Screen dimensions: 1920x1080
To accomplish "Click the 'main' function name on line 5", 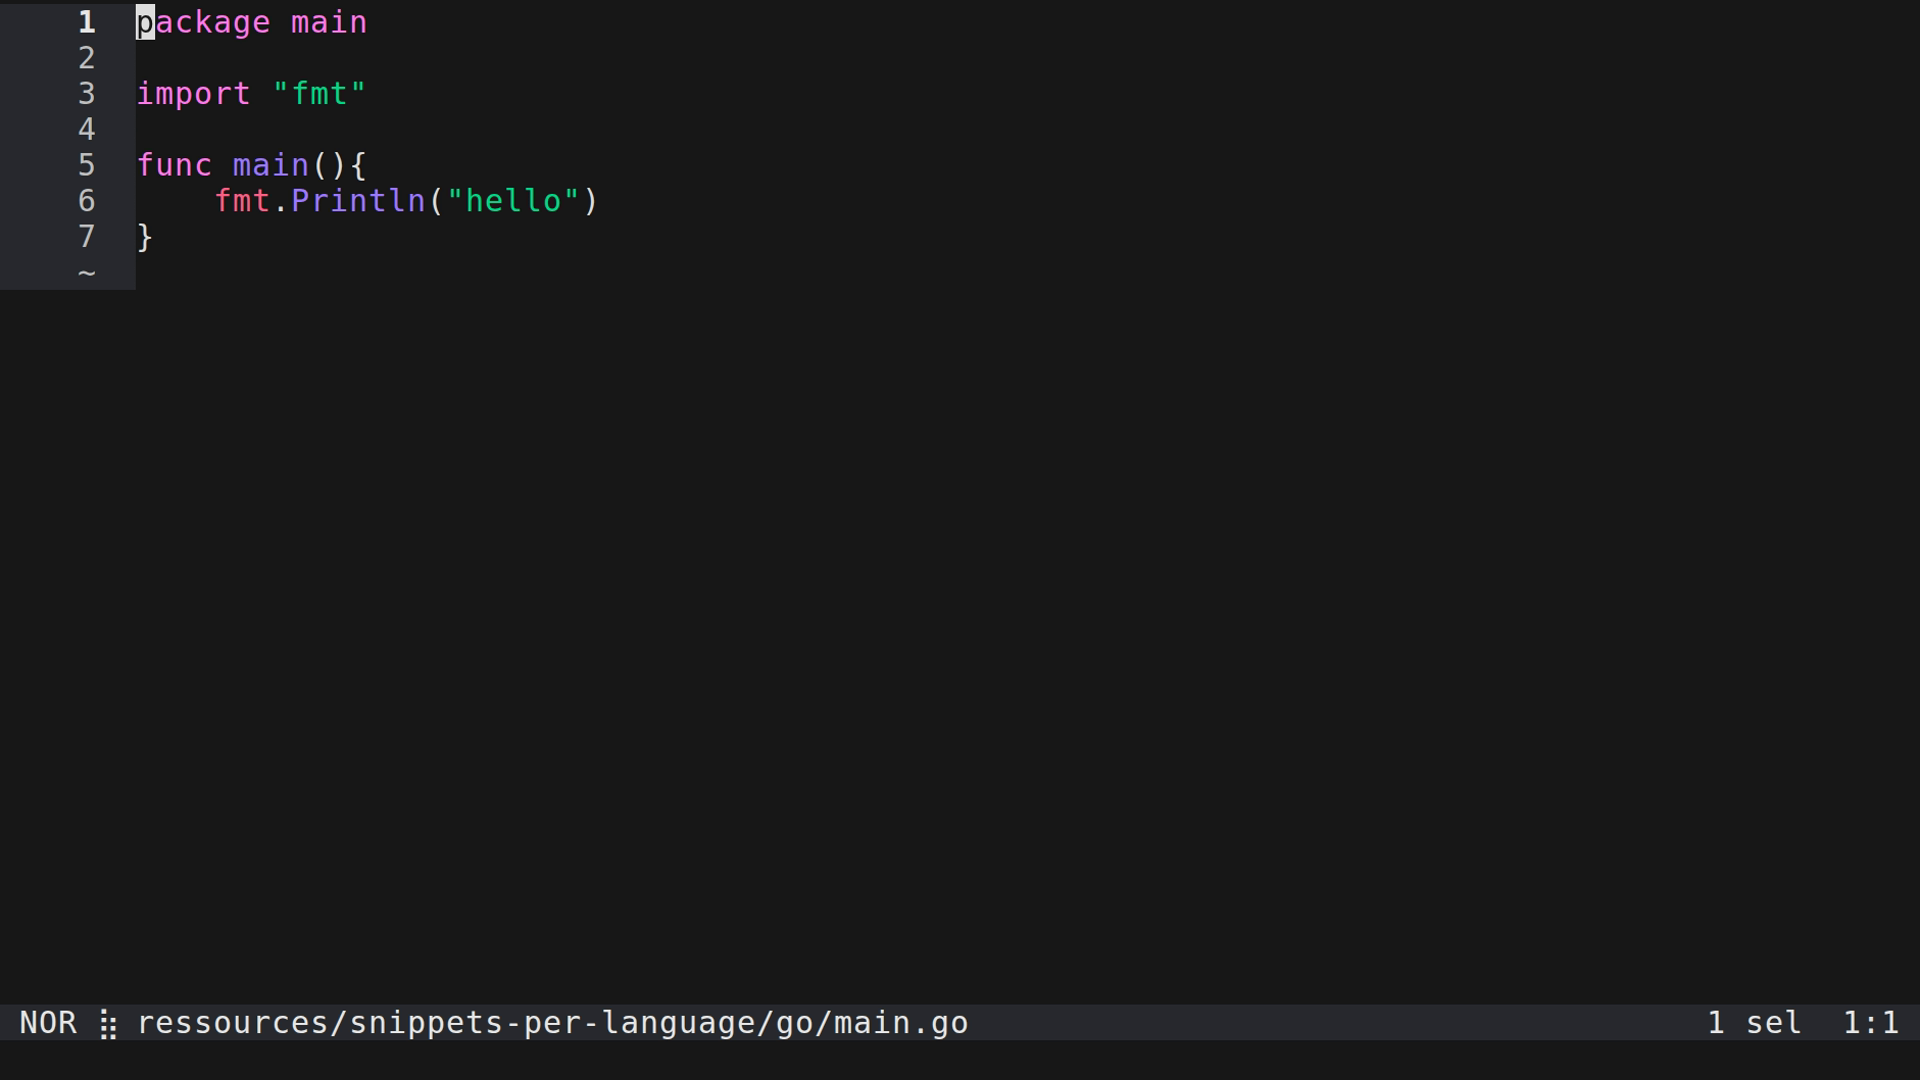I will click(270, 165).
